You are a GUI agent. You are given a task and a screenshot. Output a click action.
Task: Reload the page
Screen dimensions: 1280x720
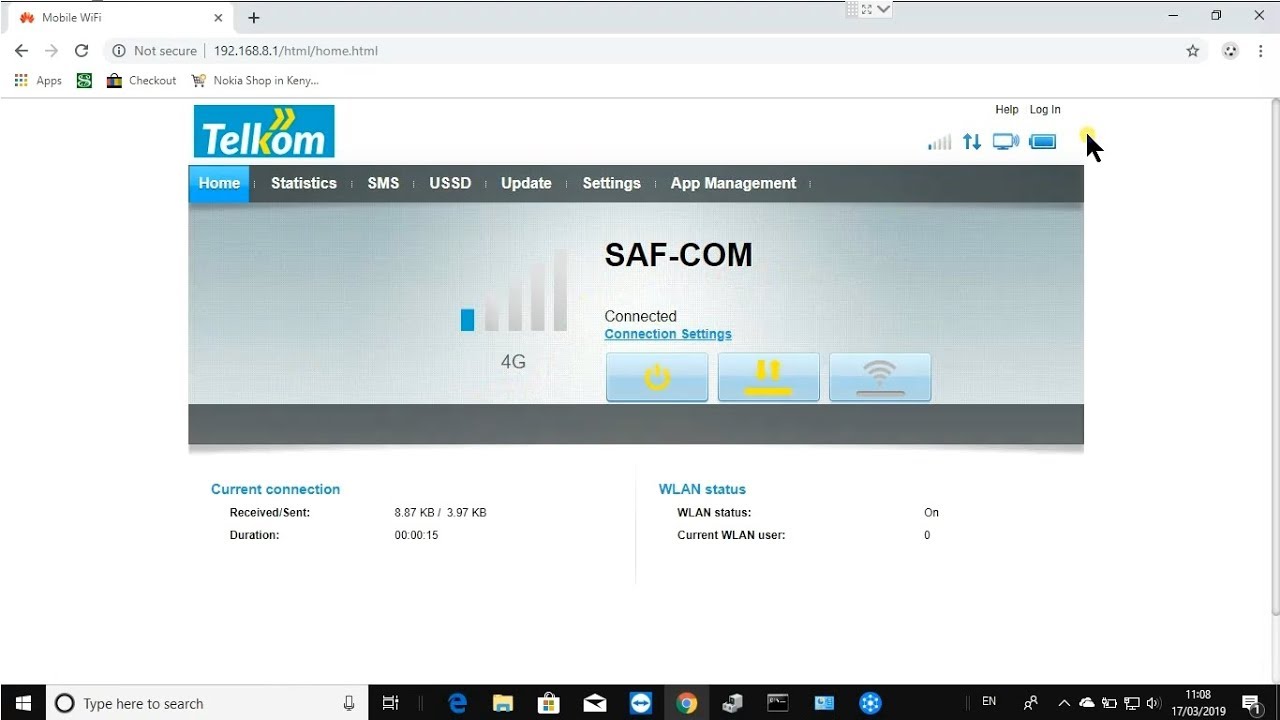pyautogui.click(x=82, y=51)
